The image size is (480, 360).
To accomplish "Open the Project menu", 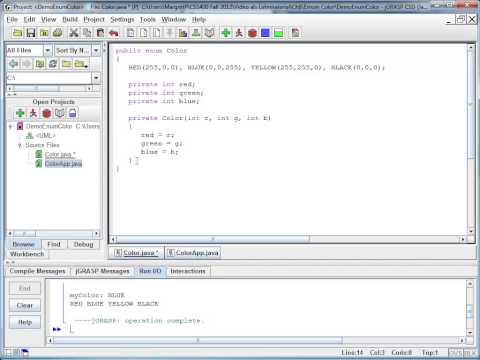I will click(94, 19).
